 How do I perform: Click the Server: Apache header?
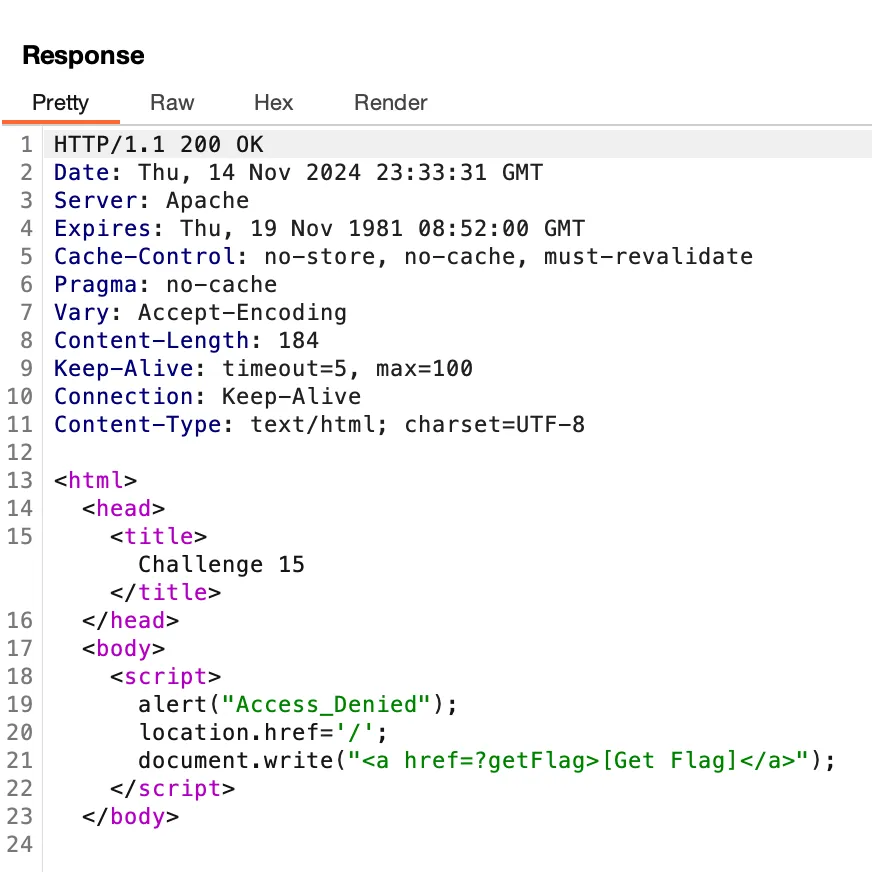(x=150, y=200)
